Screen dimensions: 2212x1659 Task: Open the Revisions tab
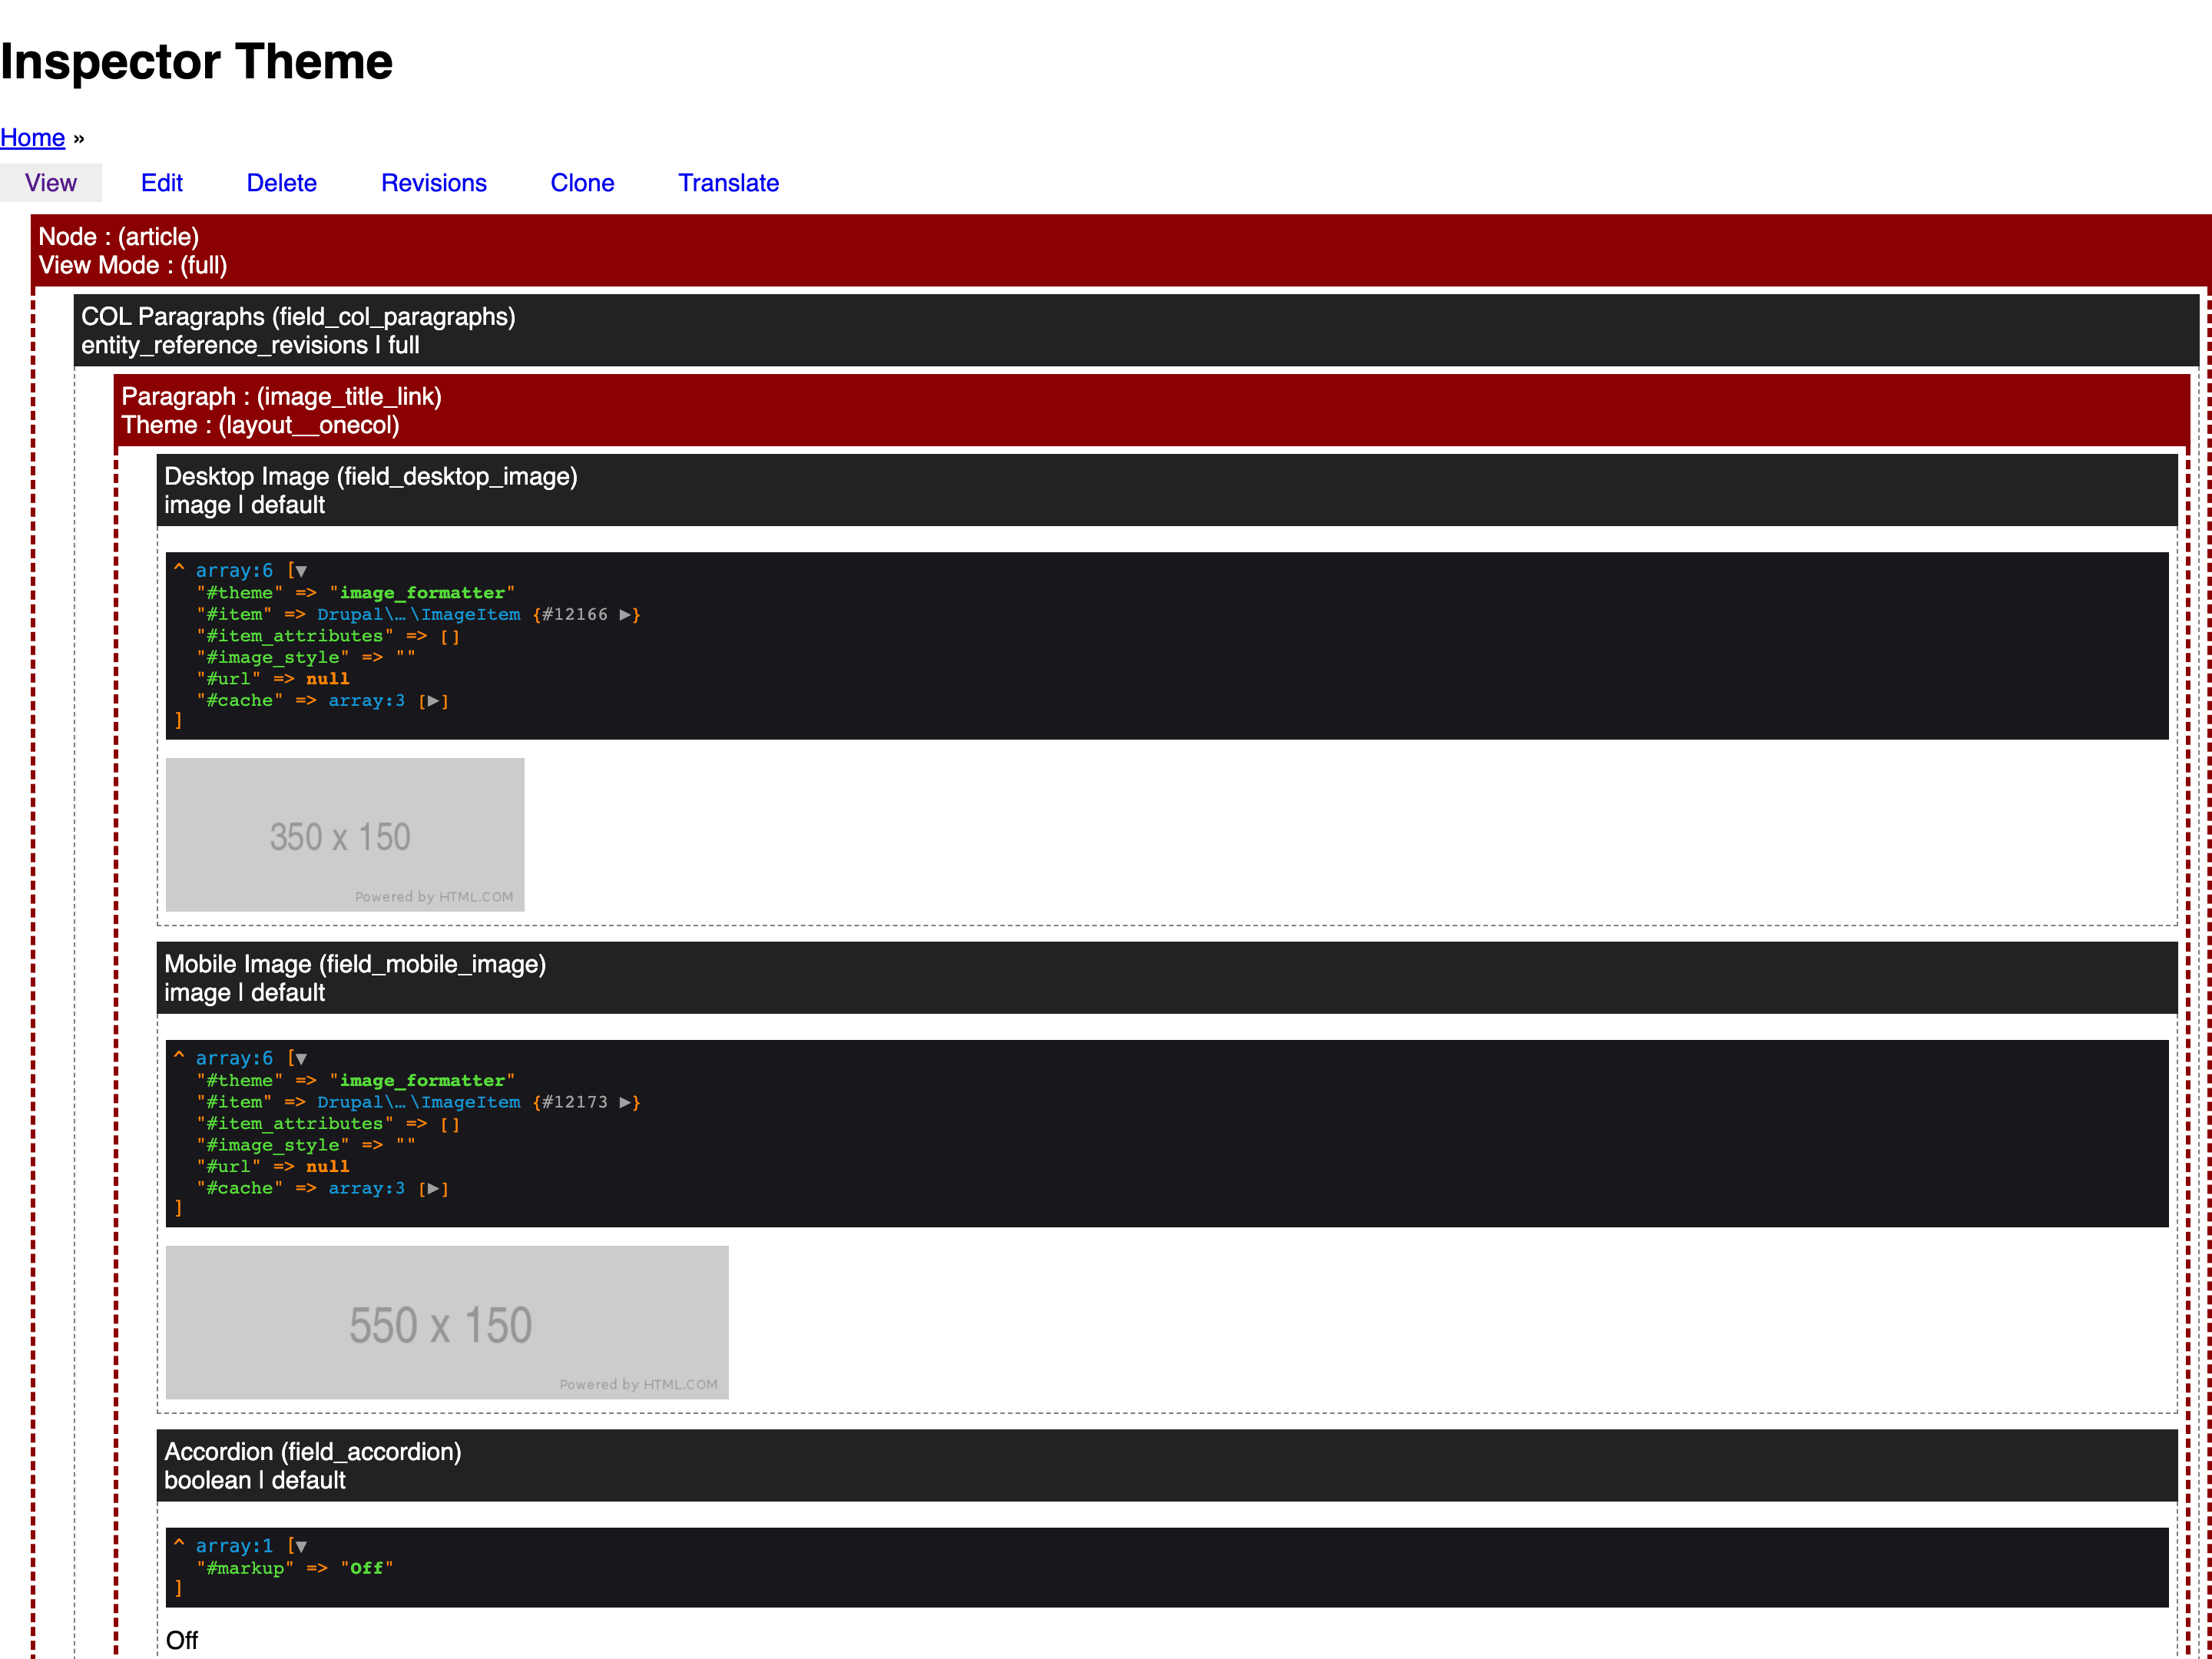(x=433, y=183)
